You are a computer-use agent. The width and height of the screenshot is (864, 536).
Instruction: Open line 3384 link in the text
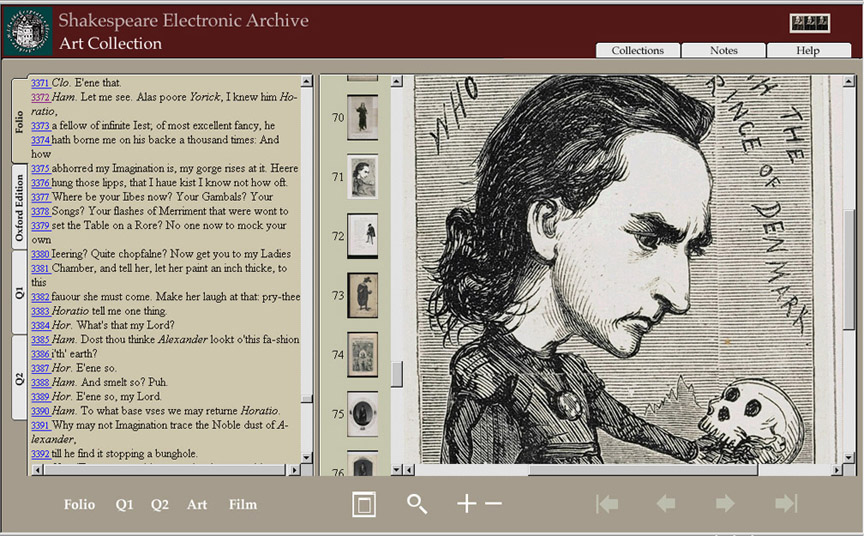click(x=40, y=325)
